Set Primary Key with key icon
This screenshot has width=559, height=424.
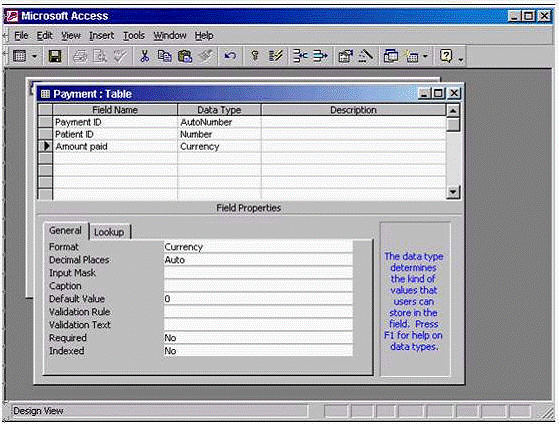(x=255, y=56)
